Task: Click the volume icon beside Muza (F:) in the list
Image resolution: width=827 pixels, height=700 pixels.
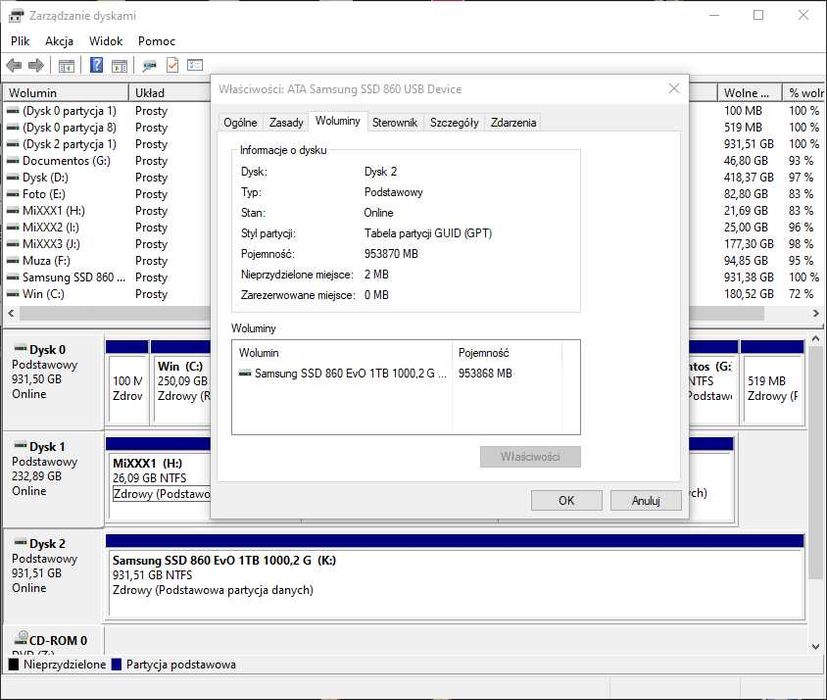Action: [13, 261]
